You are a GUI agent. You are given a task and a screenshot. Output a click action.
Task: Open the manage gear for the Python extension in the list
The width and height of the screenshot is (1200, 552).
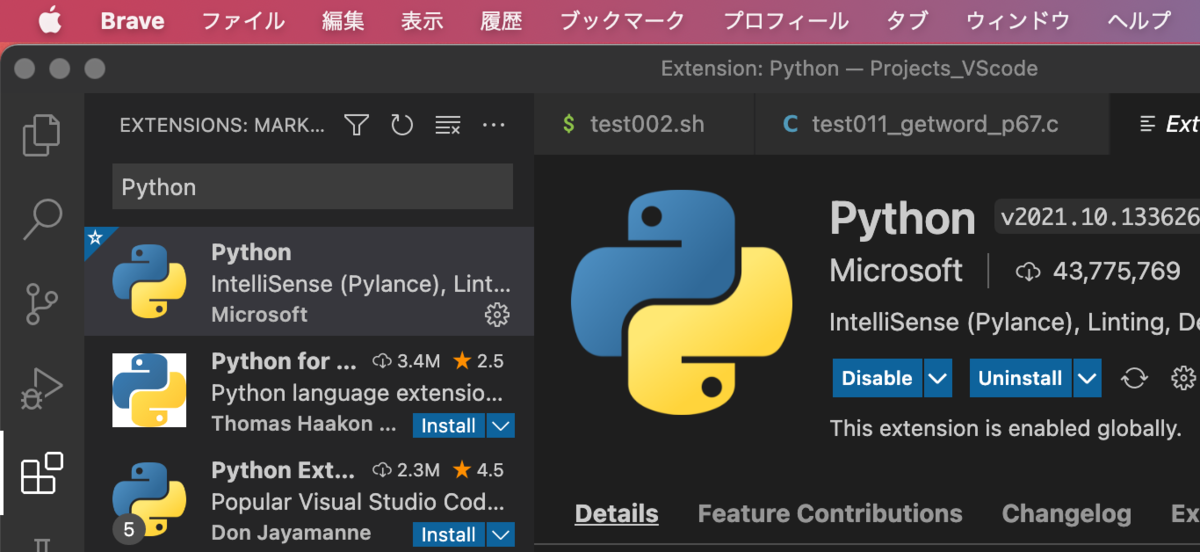(x=496, y=315)
